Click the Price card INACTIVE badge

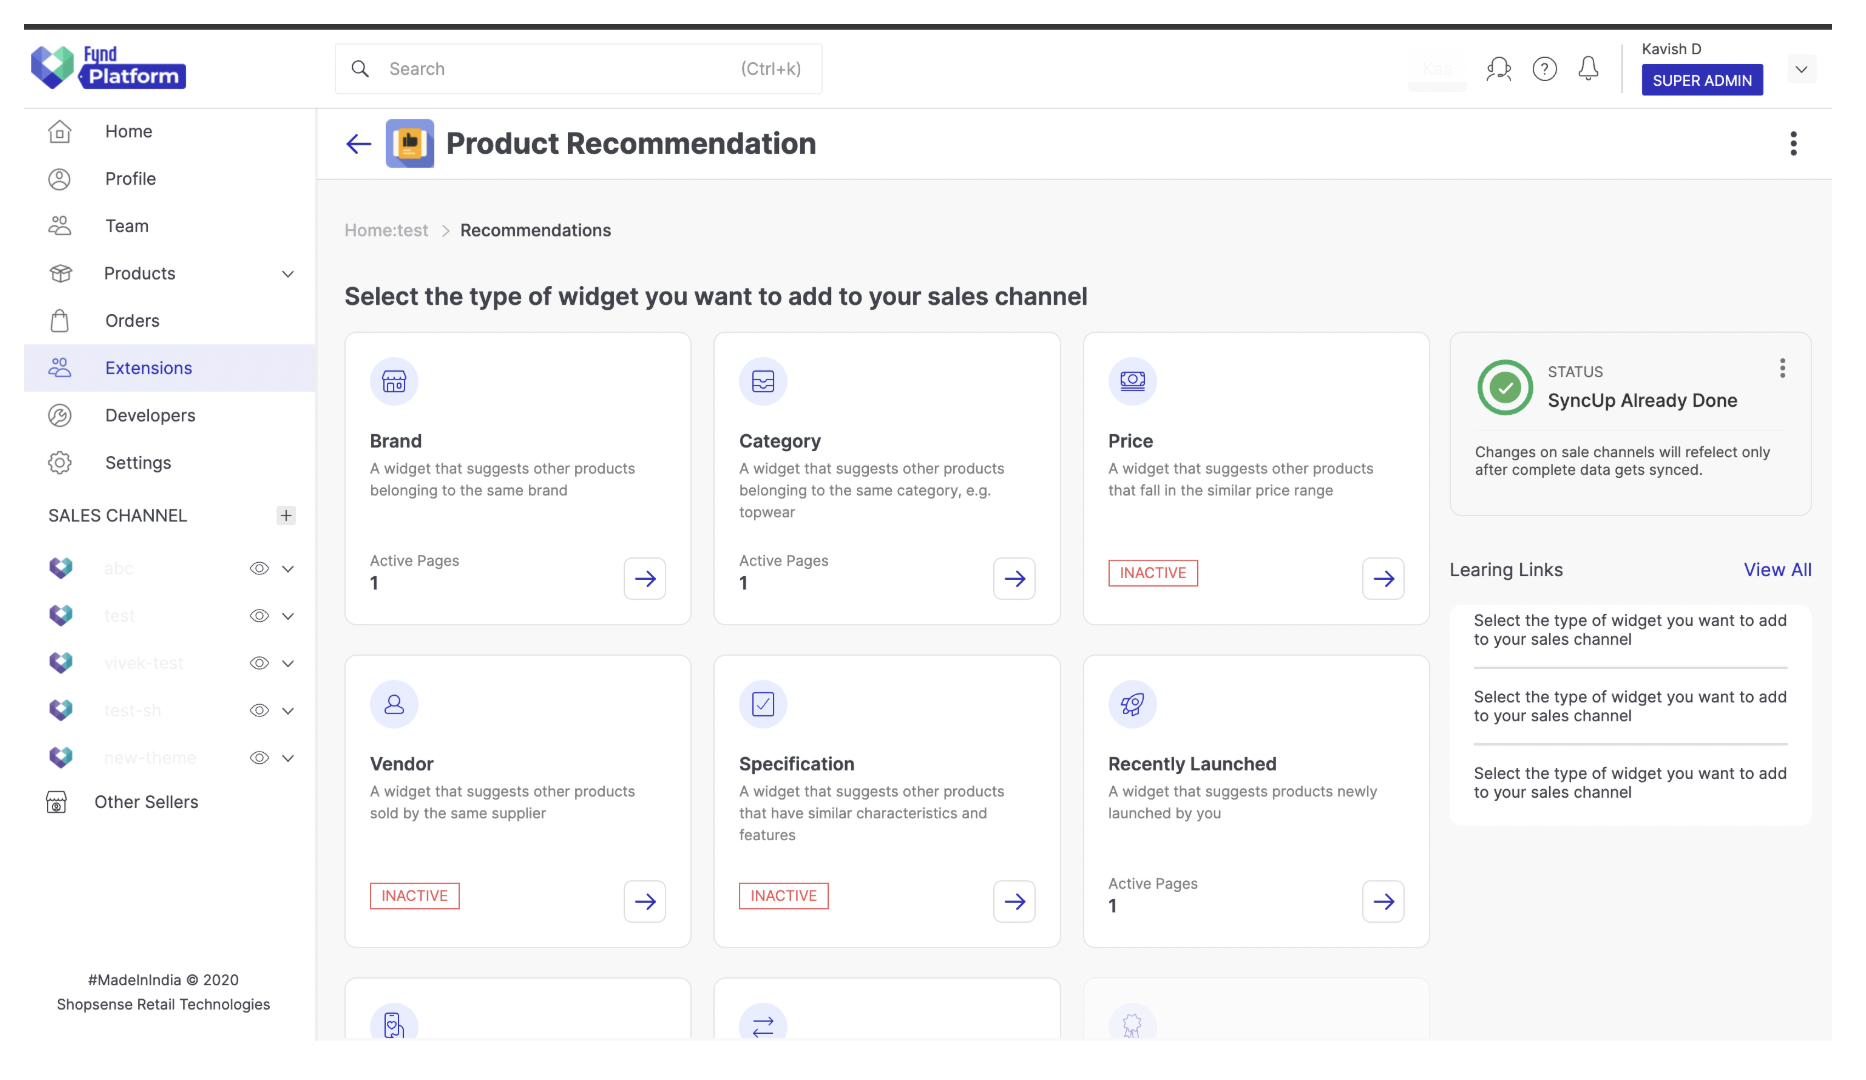point(1153,573)
